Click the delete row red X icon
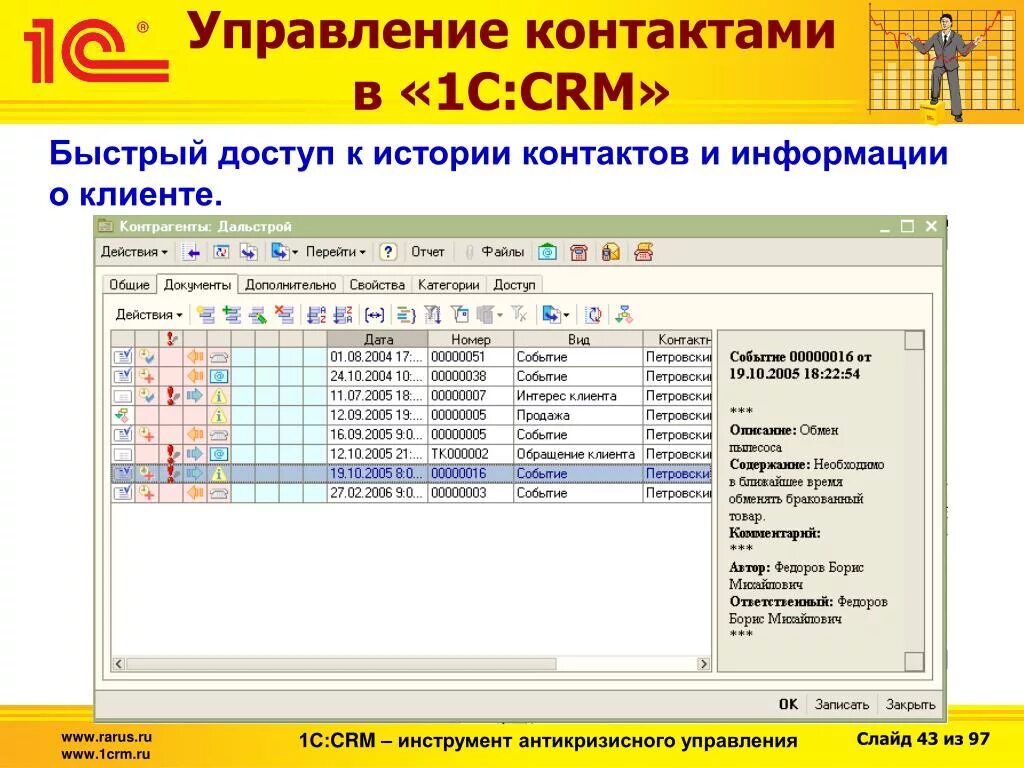This screenshot has height=768, width=1024. point(283,315)
